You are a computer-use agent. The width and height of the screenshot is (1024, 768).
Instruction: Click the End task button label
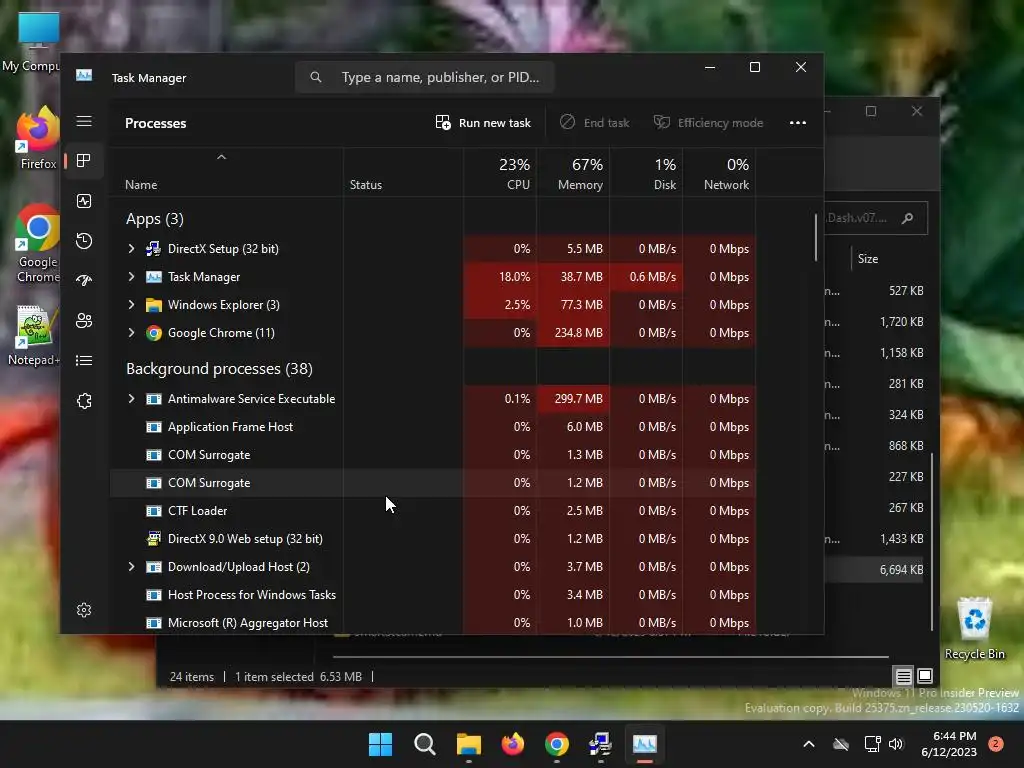click(607, 123)
